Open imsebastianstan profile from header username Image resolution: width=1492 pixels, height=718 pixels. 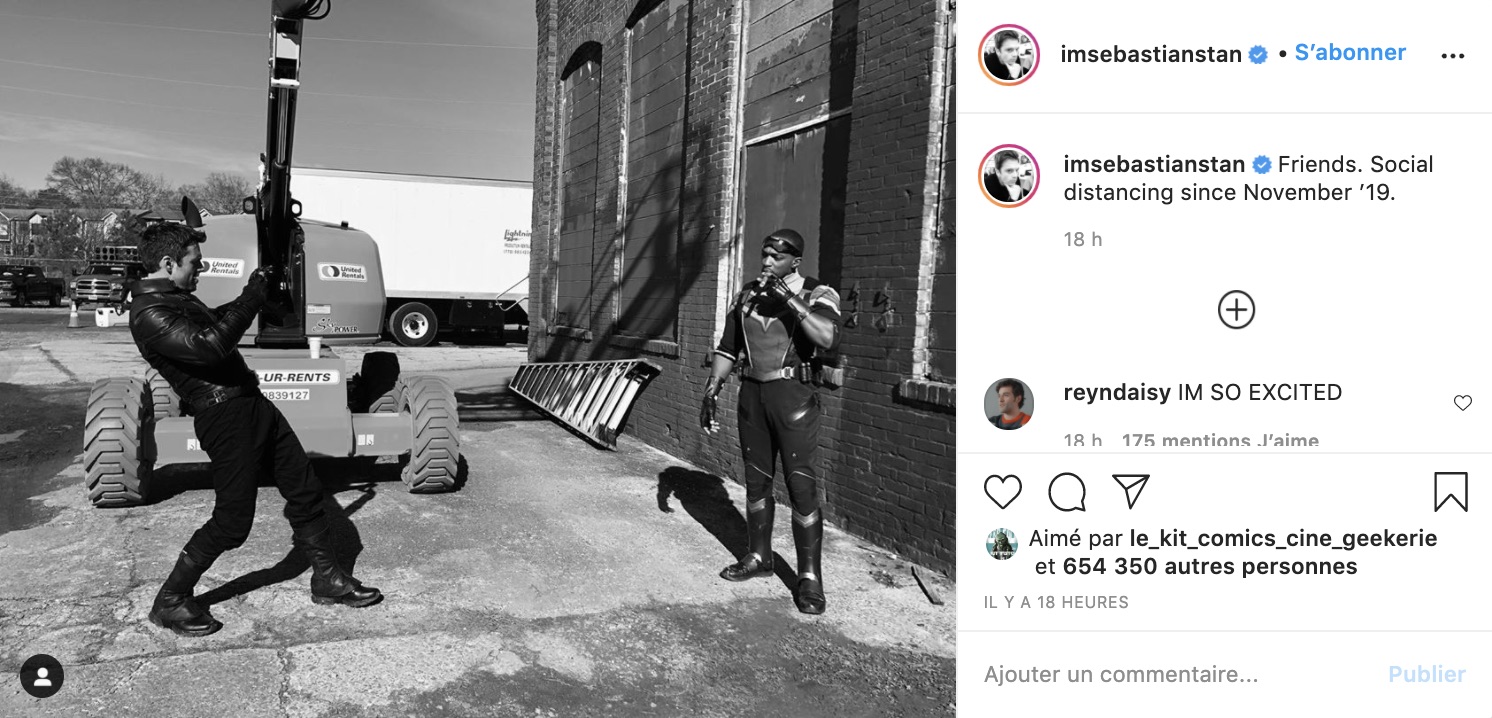click(1151, 55)
